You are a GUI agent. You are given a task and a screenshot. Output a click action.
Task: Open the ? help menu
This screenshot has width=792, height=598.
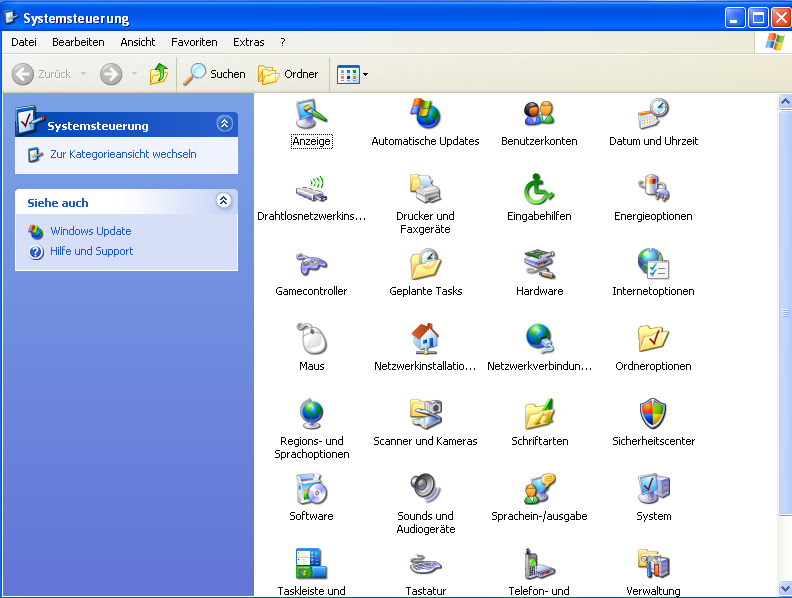[283, 42]
